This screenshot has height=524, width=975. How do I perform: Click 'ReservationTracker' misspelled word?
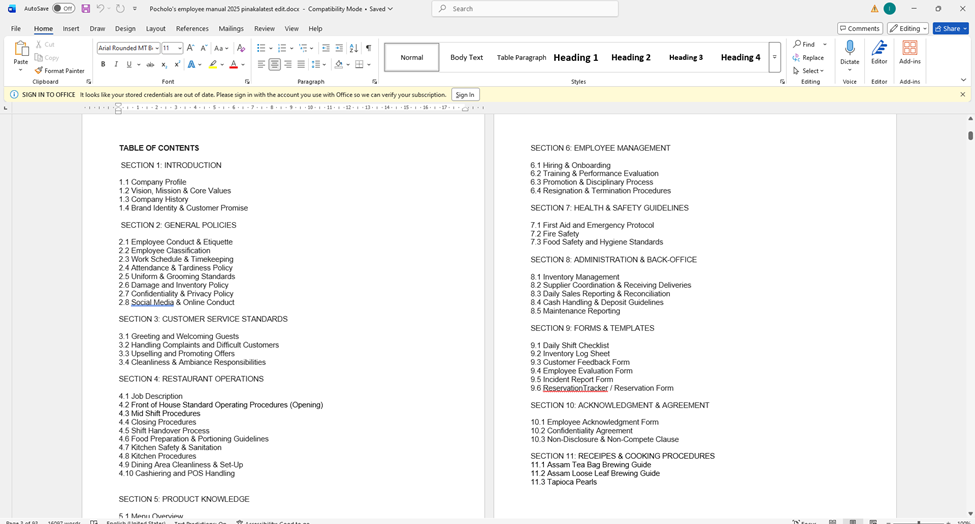point(575,388)
